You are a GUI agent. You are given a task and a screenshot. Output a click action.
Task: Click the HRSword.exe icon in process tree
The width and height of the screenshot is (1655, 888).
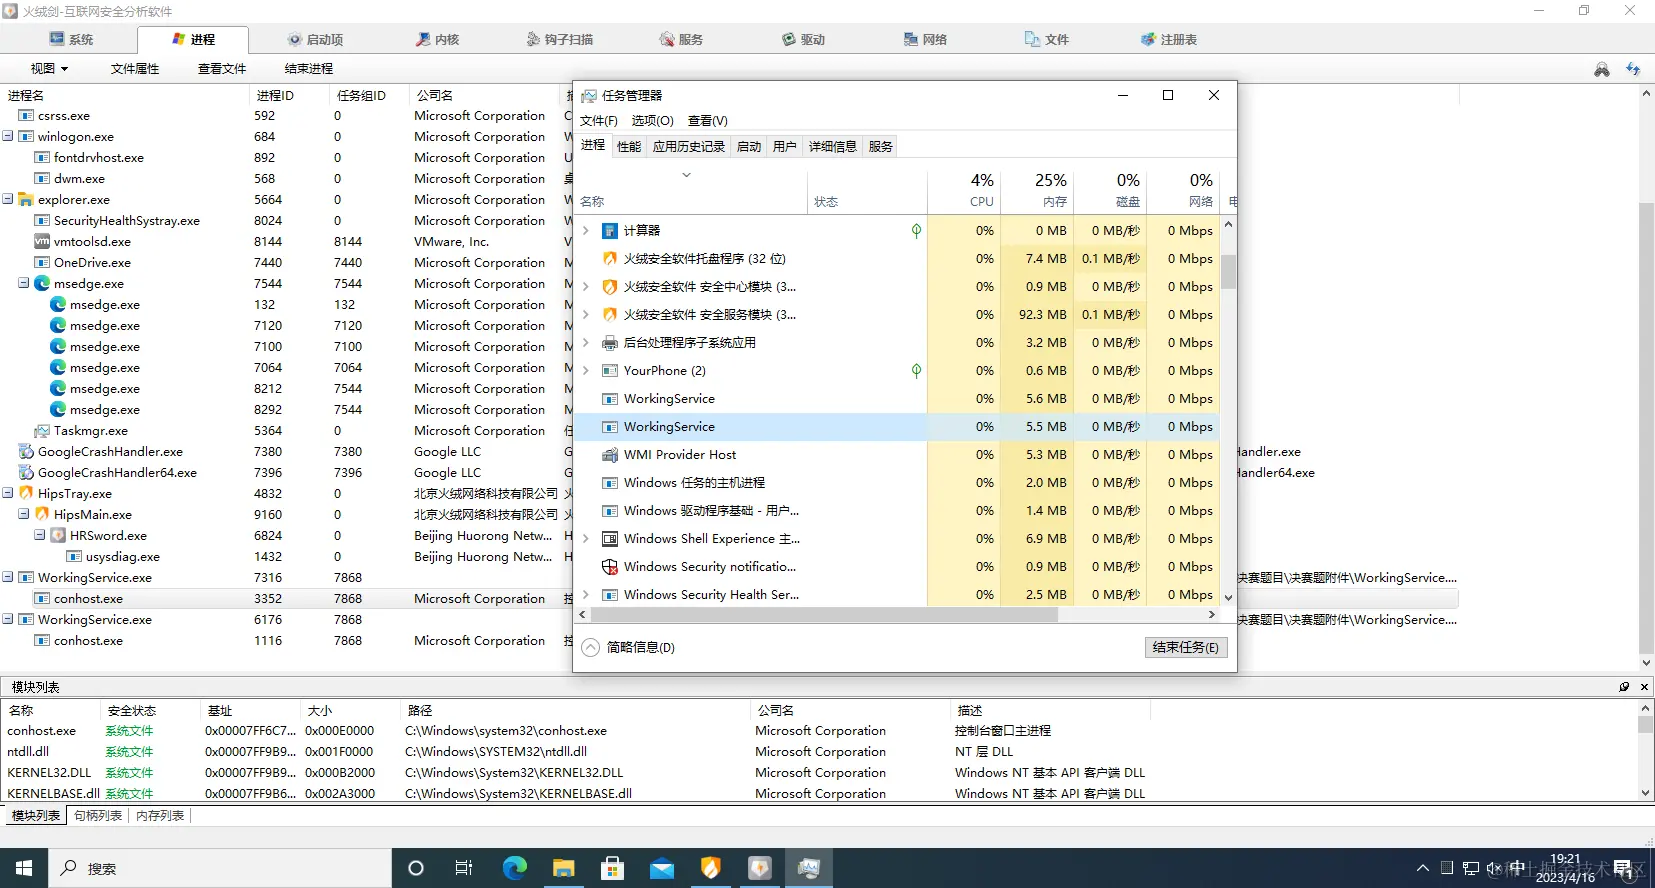[x=58, y=536]
